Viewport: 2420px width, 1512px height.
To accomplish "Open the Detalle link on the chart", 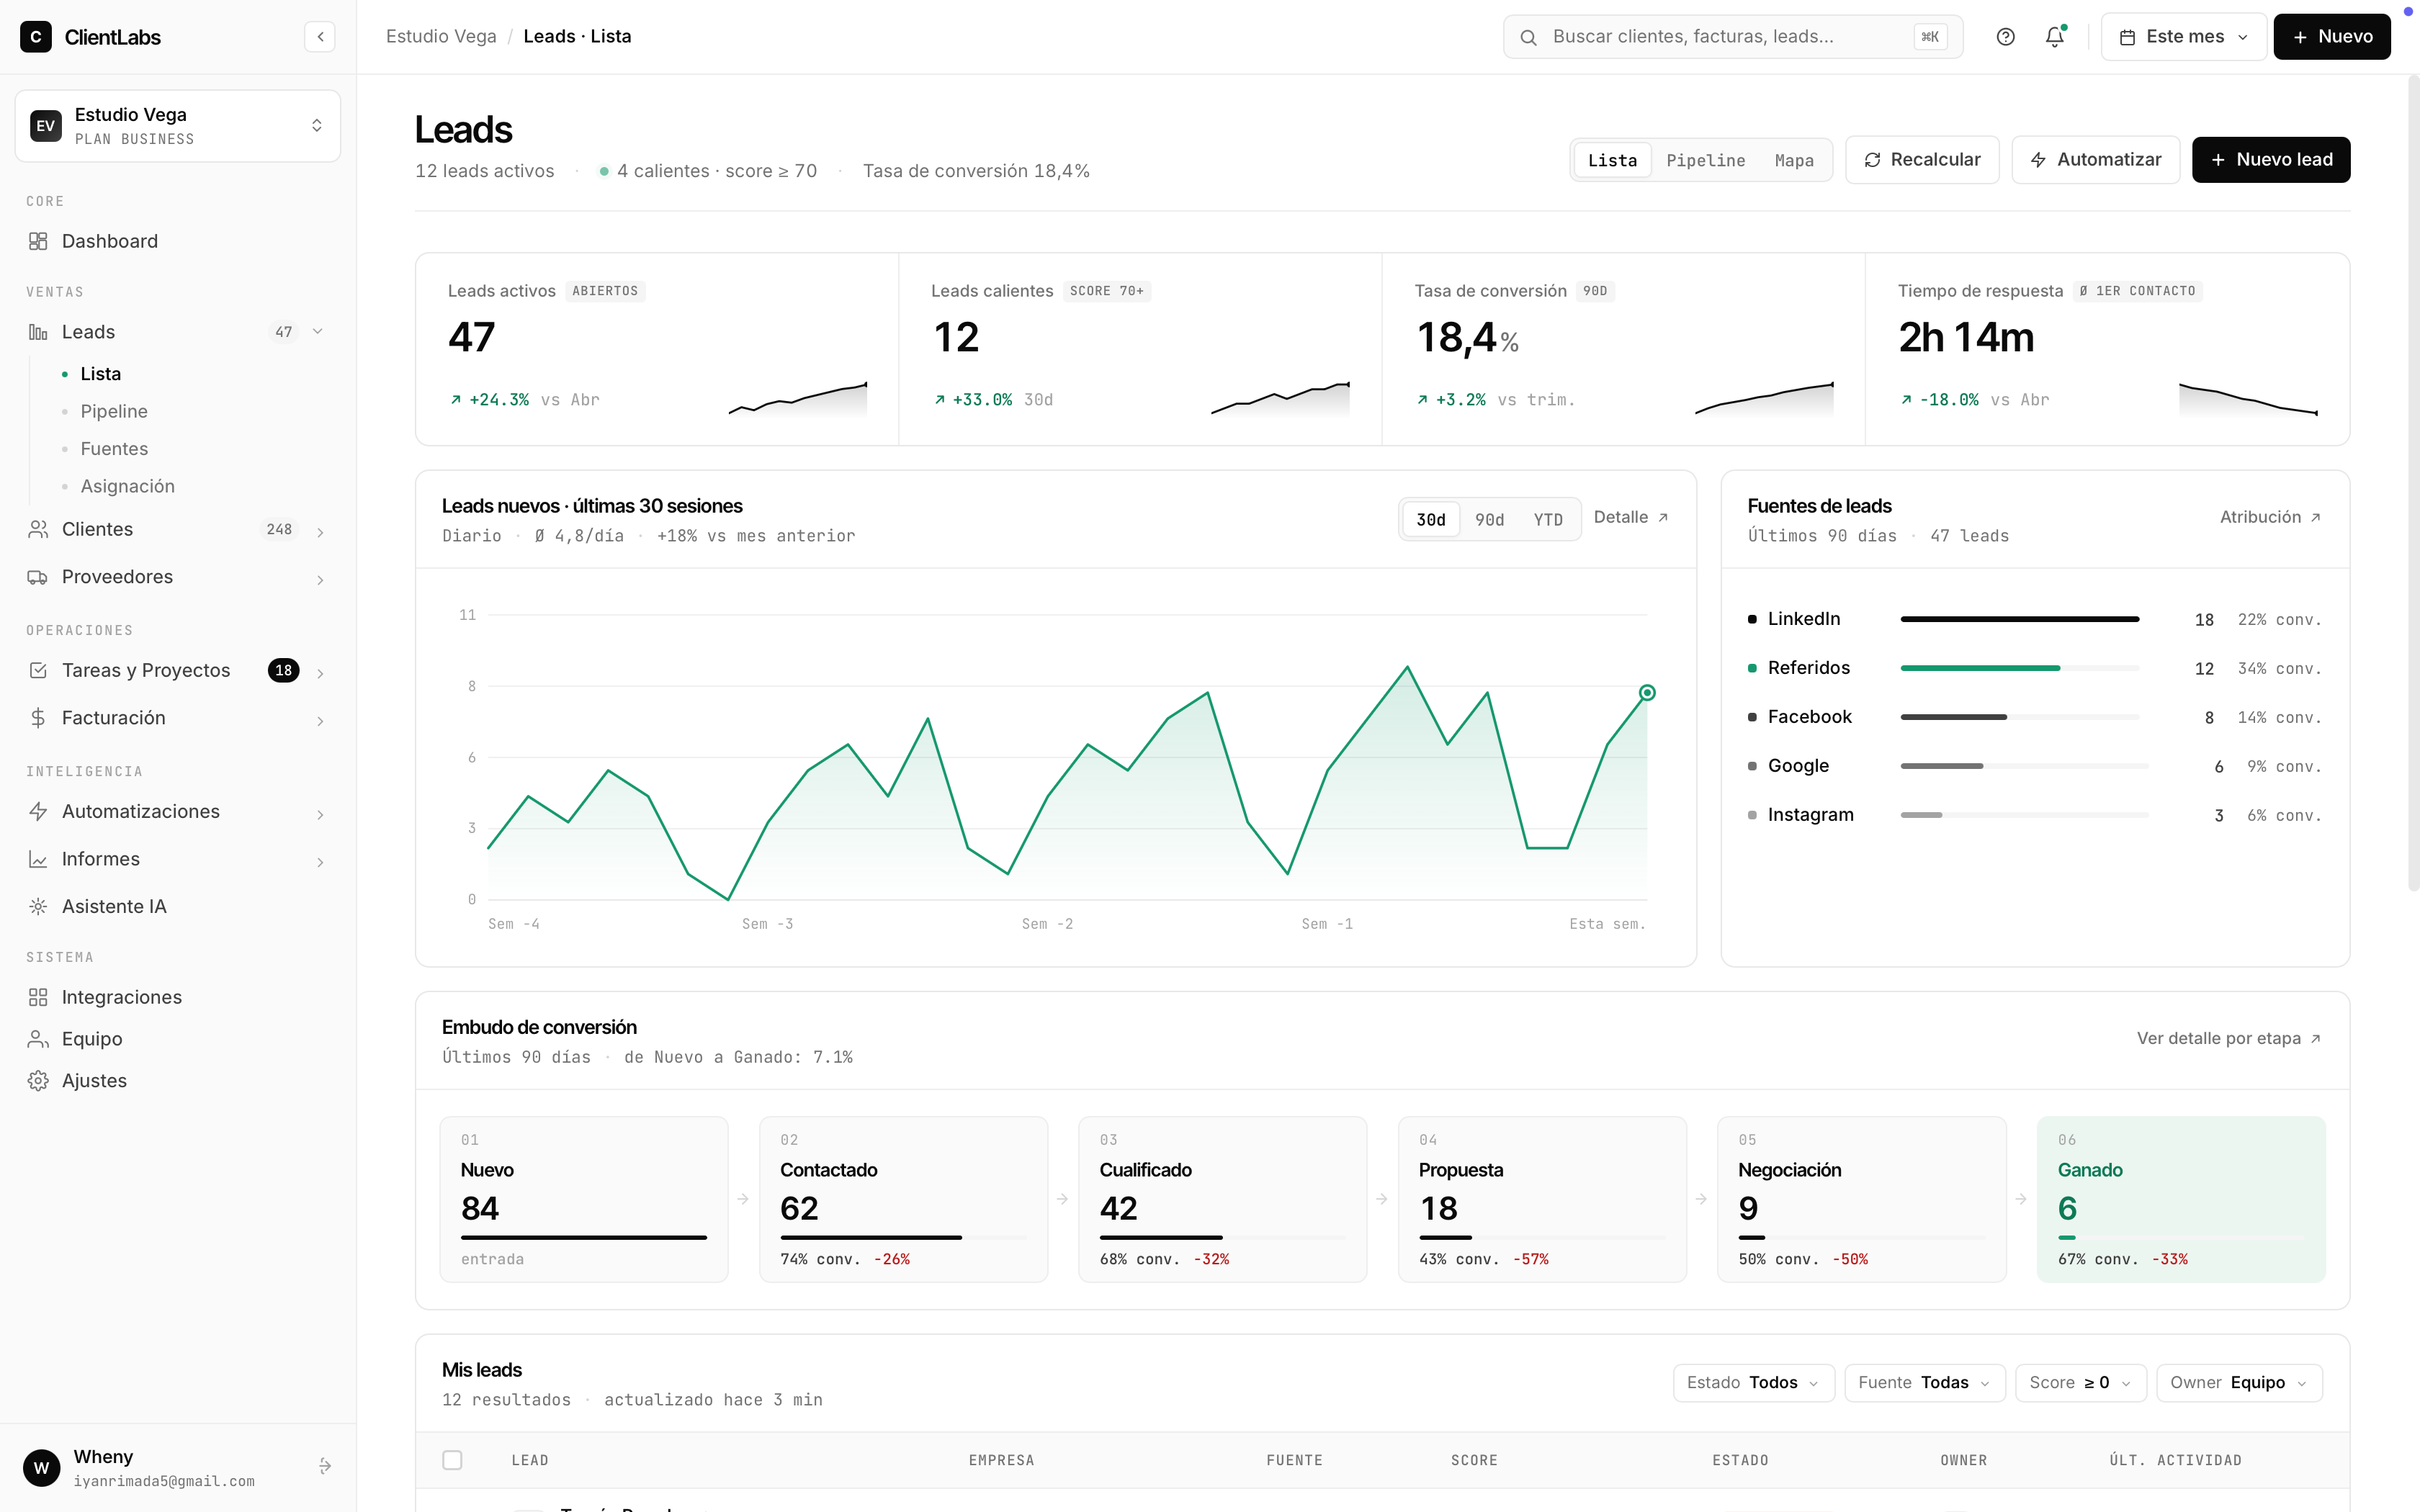I will pos(1631,517).
